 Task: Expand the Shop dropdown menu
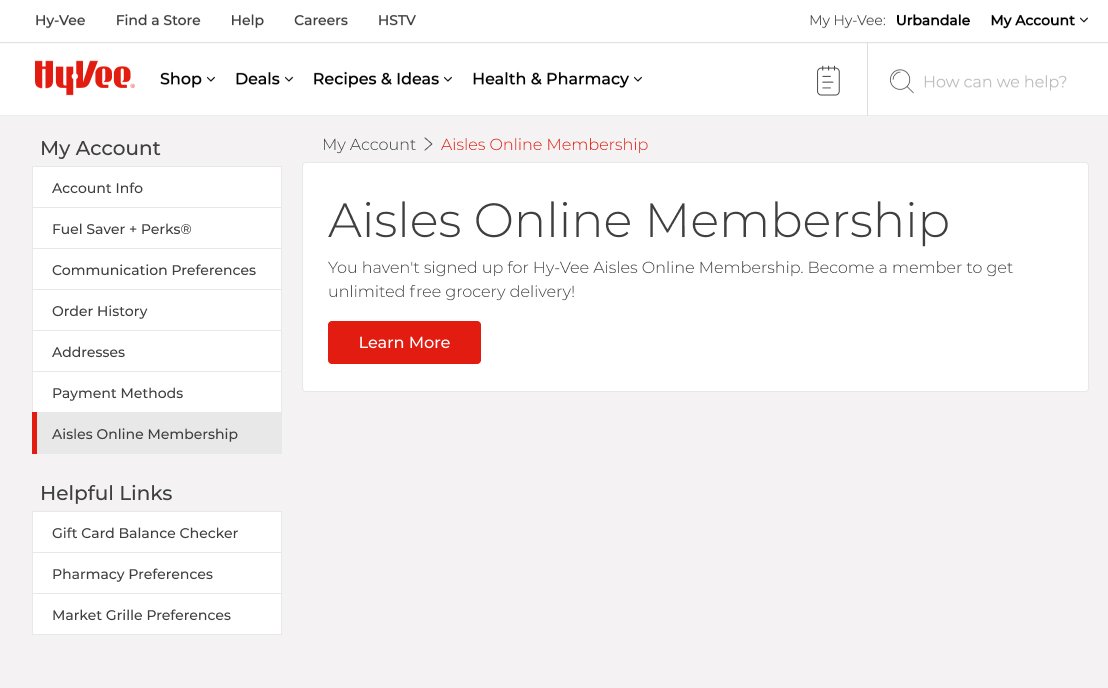[x=187, y=79]
